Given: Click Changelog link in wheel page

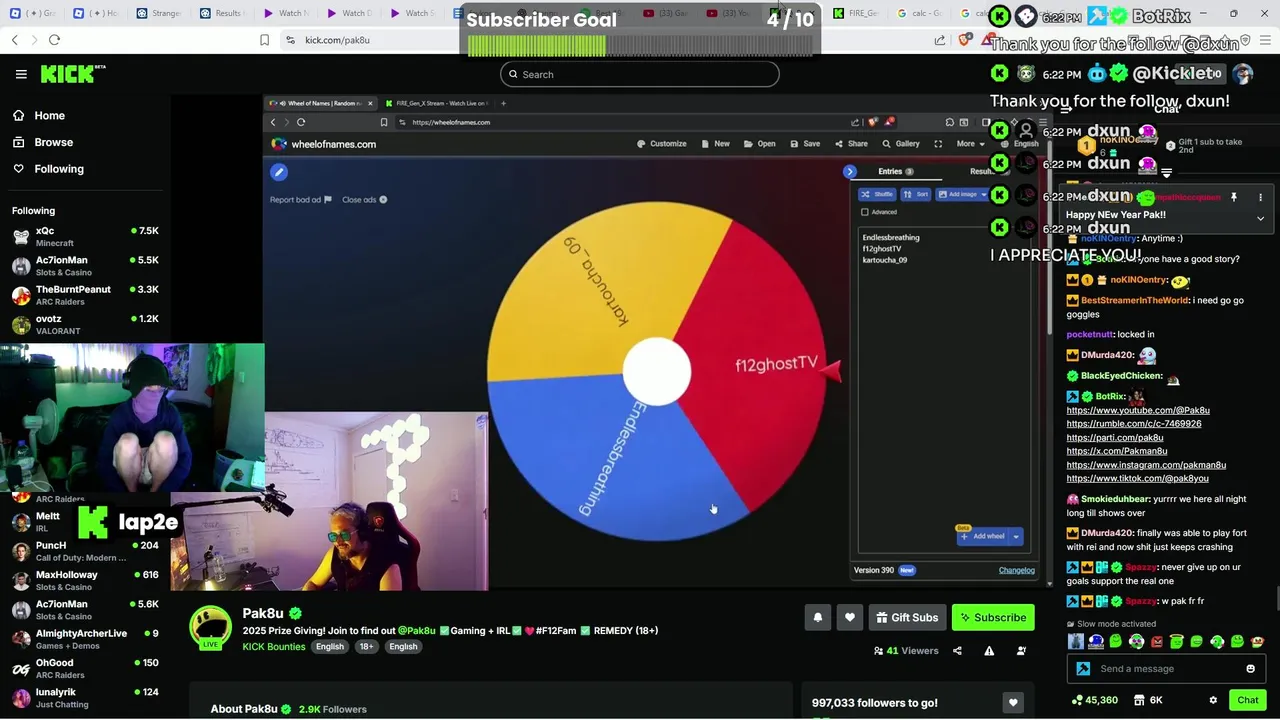Looking at the screenshot, I should [x=1017, y=570].
